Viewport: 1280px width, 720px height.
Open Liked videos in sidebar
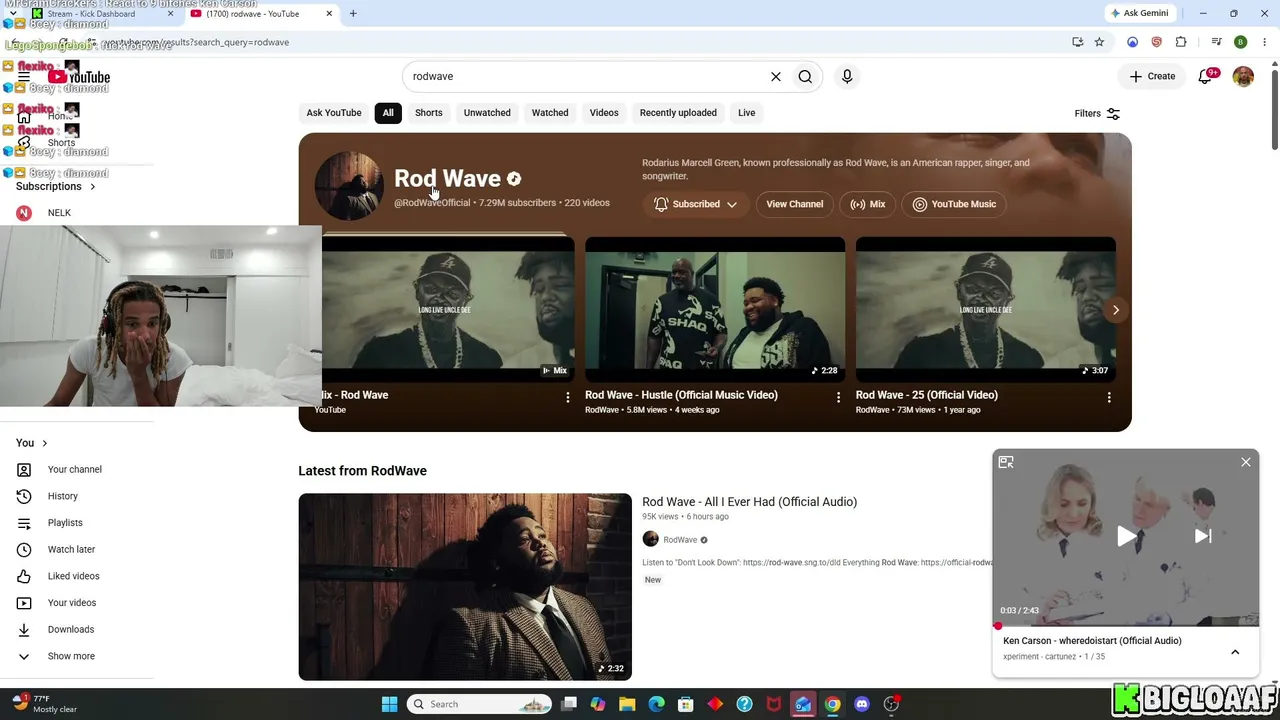point(73,576)
